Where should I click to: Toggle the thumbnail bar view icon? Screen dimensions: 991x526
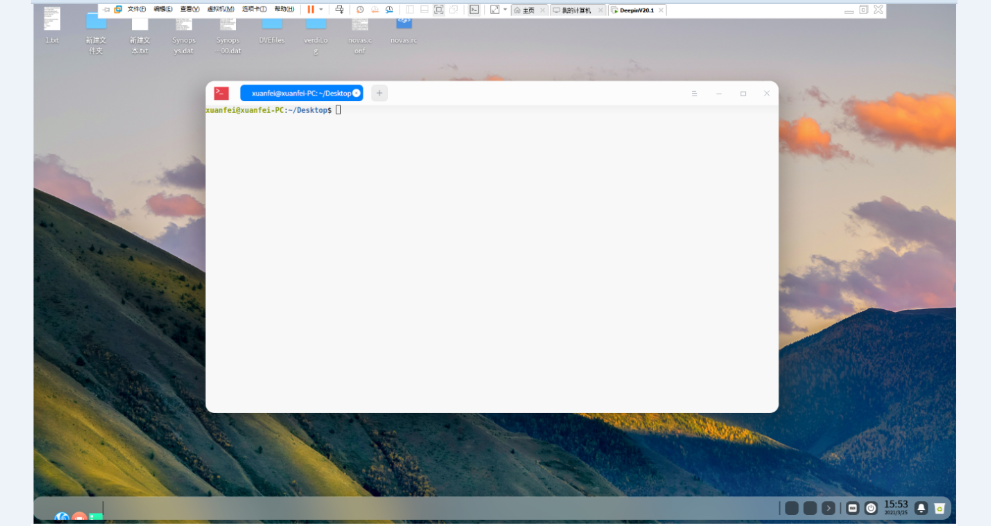pos(424,9)
